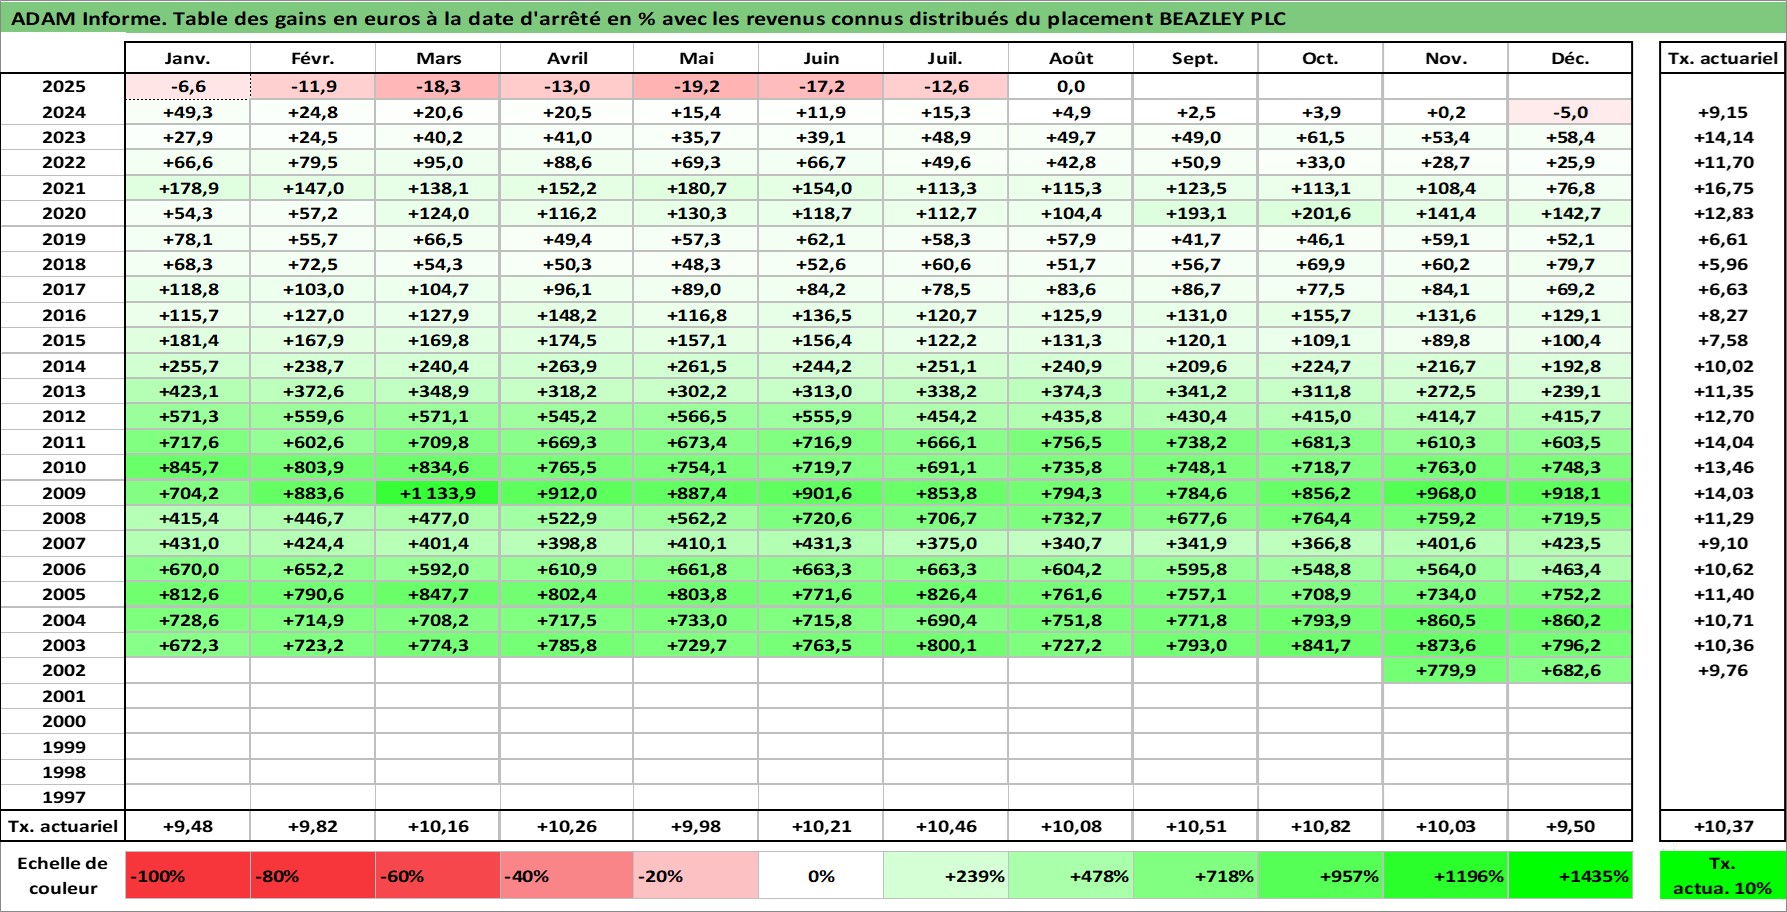Click actuarial rate +16,75 for 2021
The width and height of the screenshot is (1787, 912).
click(x=1722, y=188)
